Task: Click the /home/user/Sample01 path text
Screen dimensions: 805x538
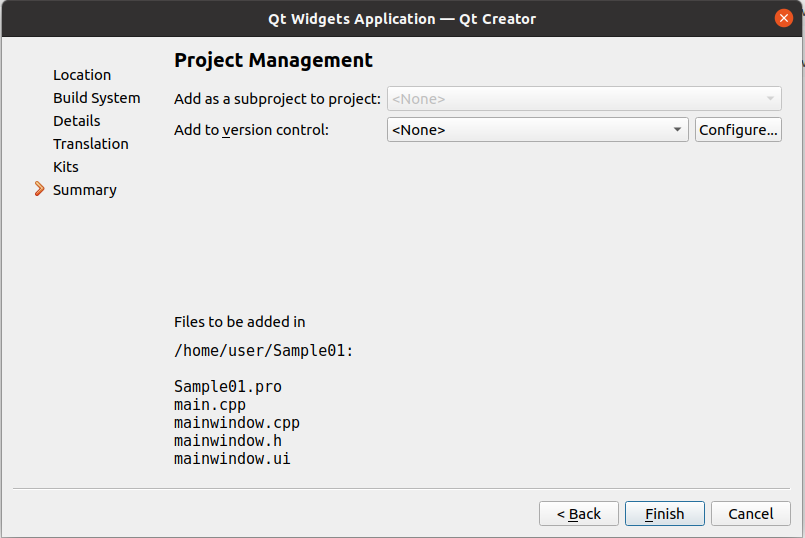Action: (263, 351)
